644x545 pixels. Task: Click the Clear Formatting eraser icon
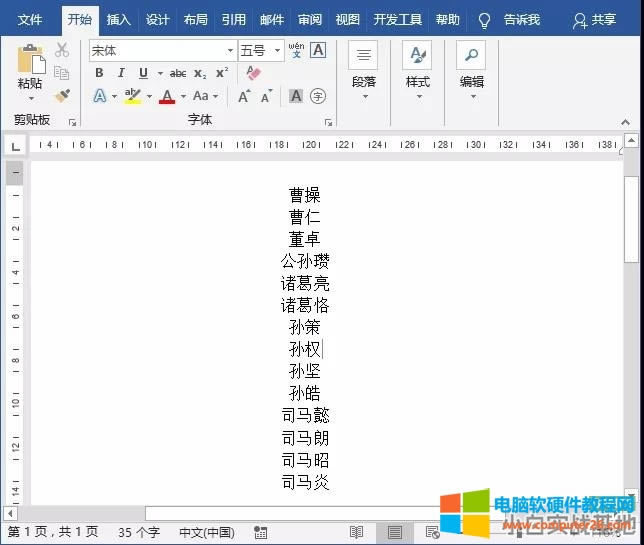click(253, 73)
